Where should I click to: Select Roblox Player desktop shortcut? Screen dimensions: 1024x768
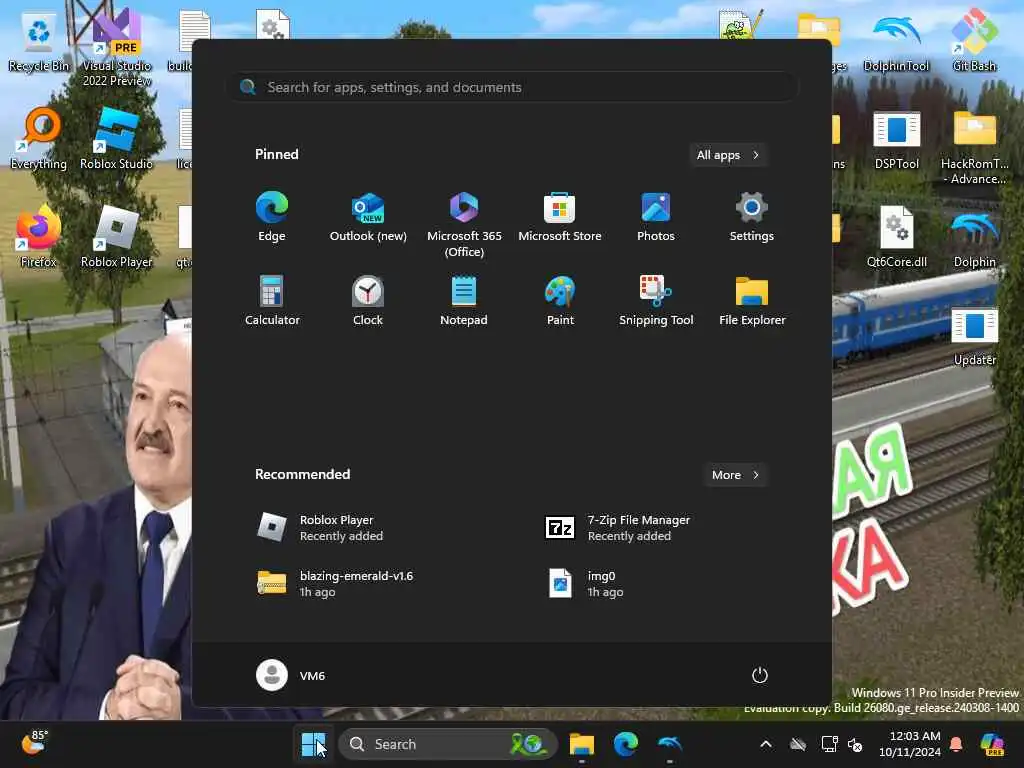click(117, 237)
